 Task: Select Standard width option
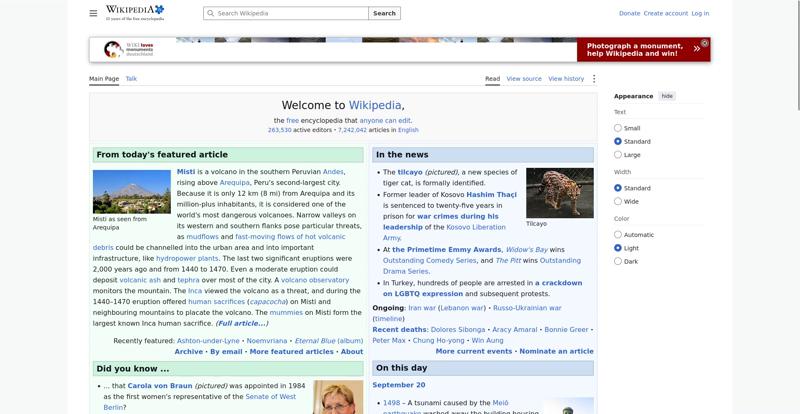(618, 188)
